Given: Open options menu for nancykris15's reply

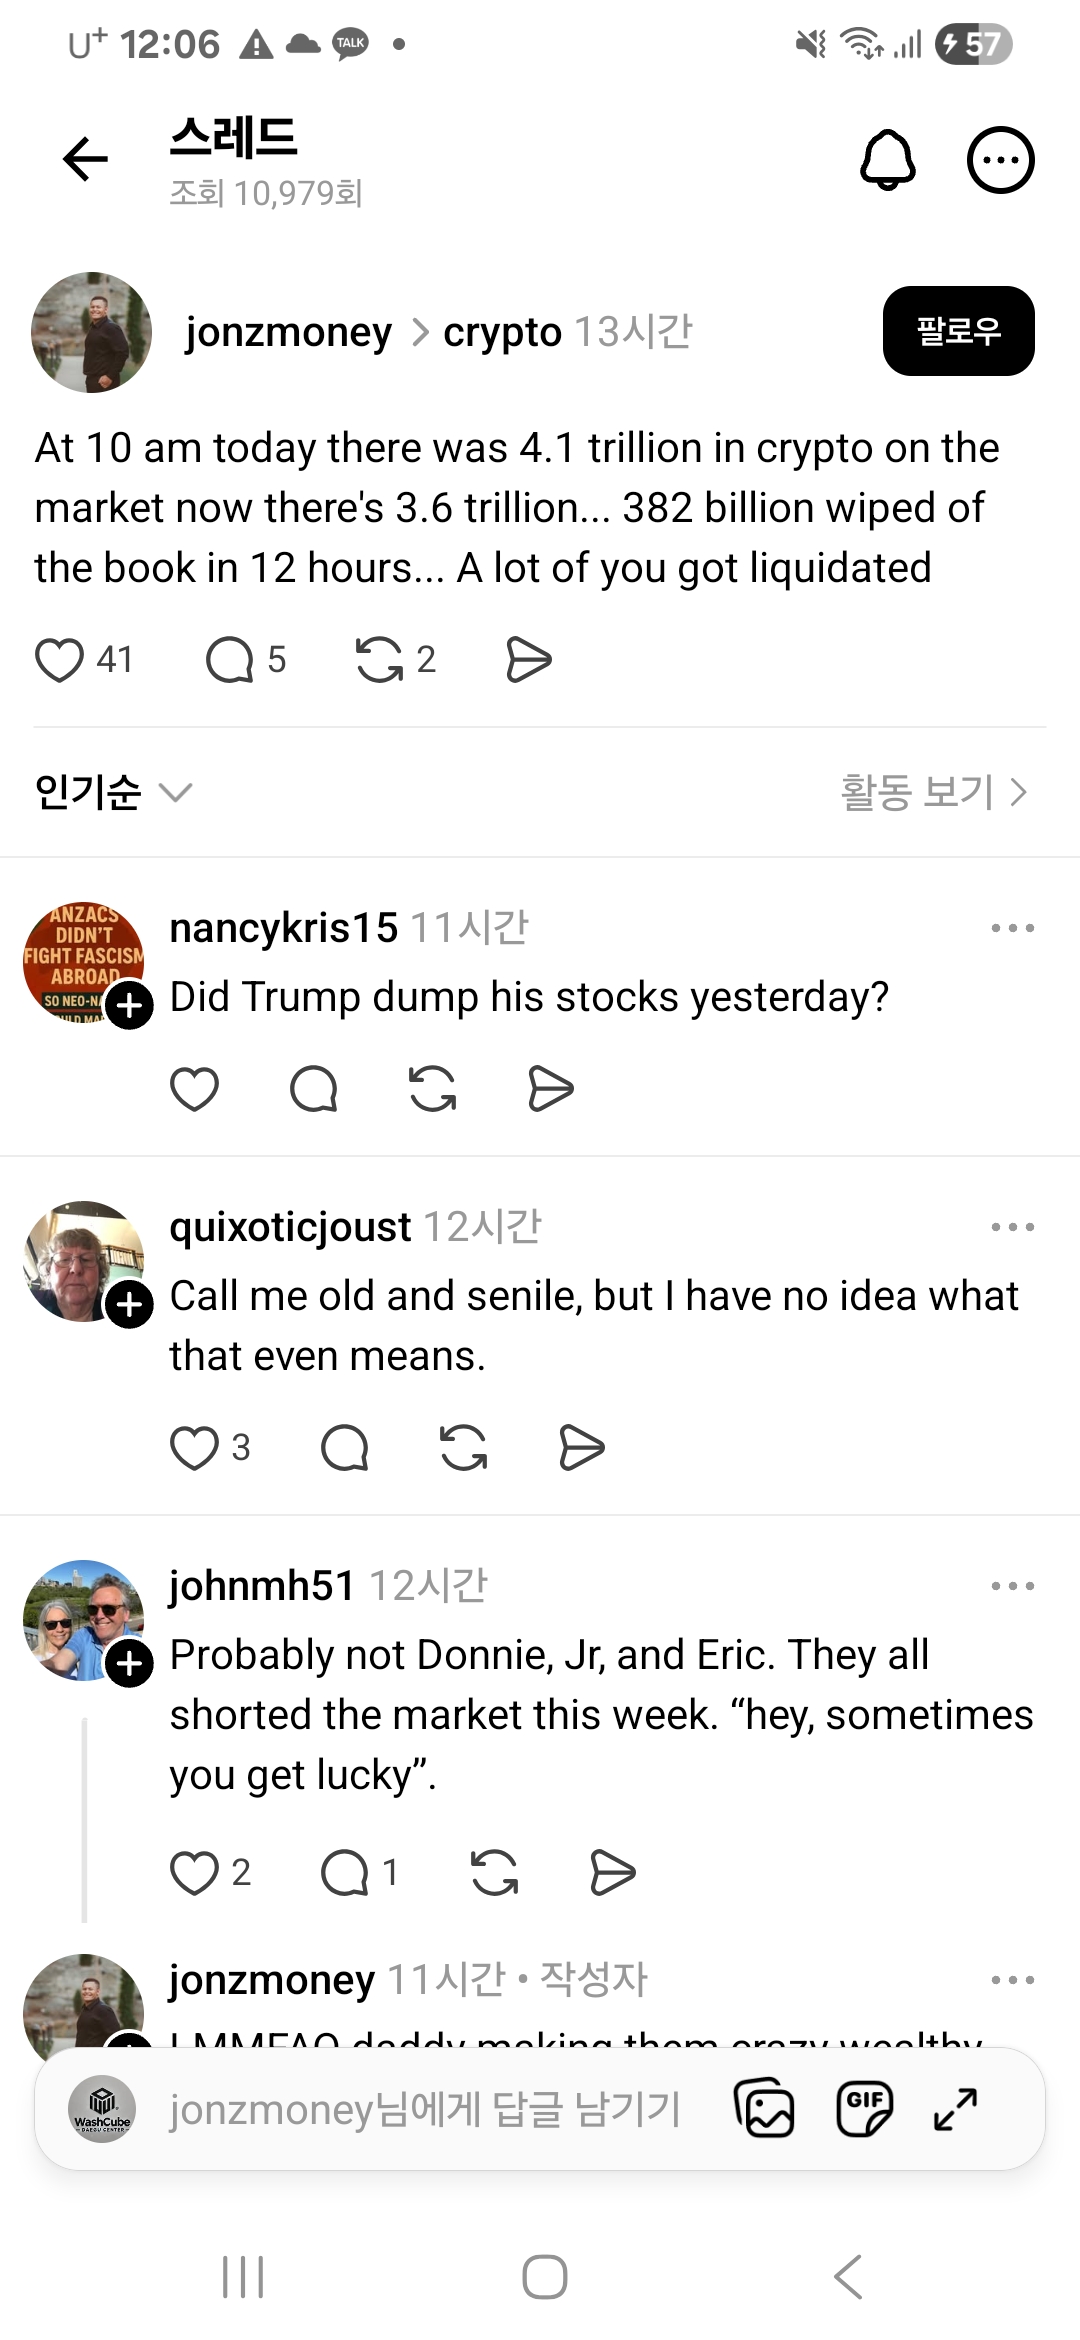Looking at the screenshot, I should tap(1012, 928).
